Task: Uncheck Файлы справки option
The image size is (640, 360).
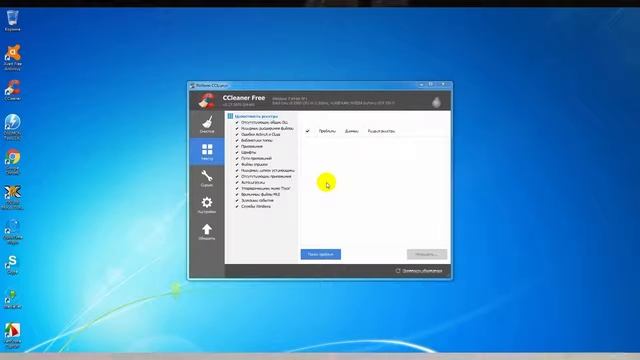Action: coord(237,164)
